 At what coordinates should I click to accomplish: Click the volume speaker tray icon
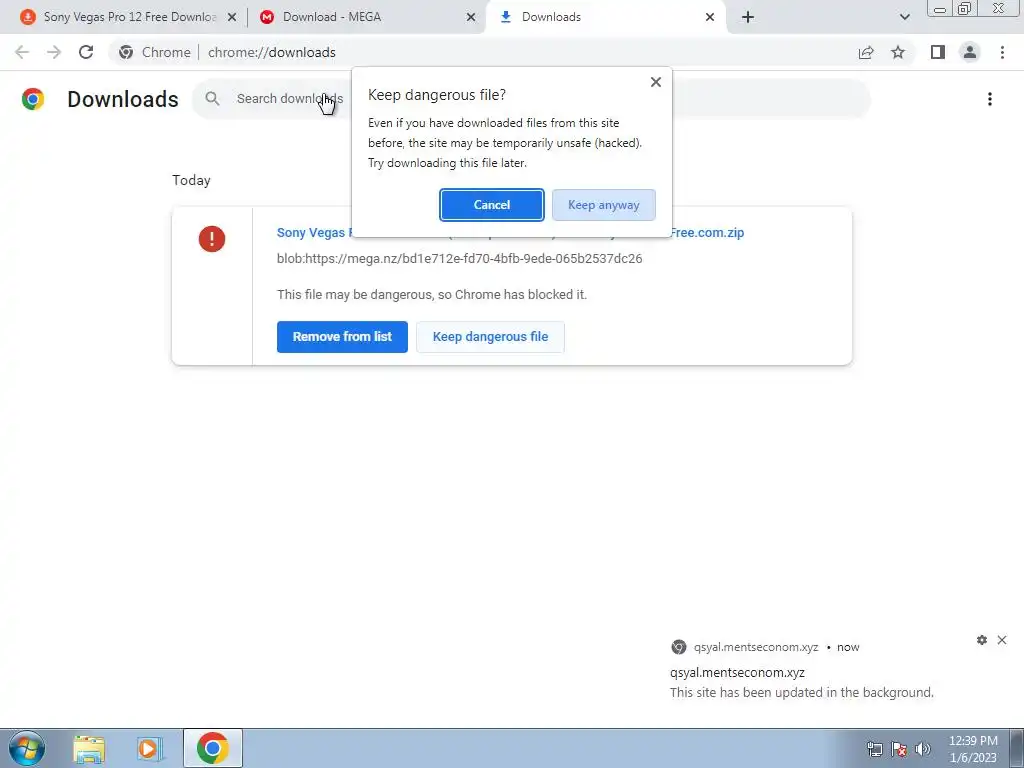coord(923,750)
